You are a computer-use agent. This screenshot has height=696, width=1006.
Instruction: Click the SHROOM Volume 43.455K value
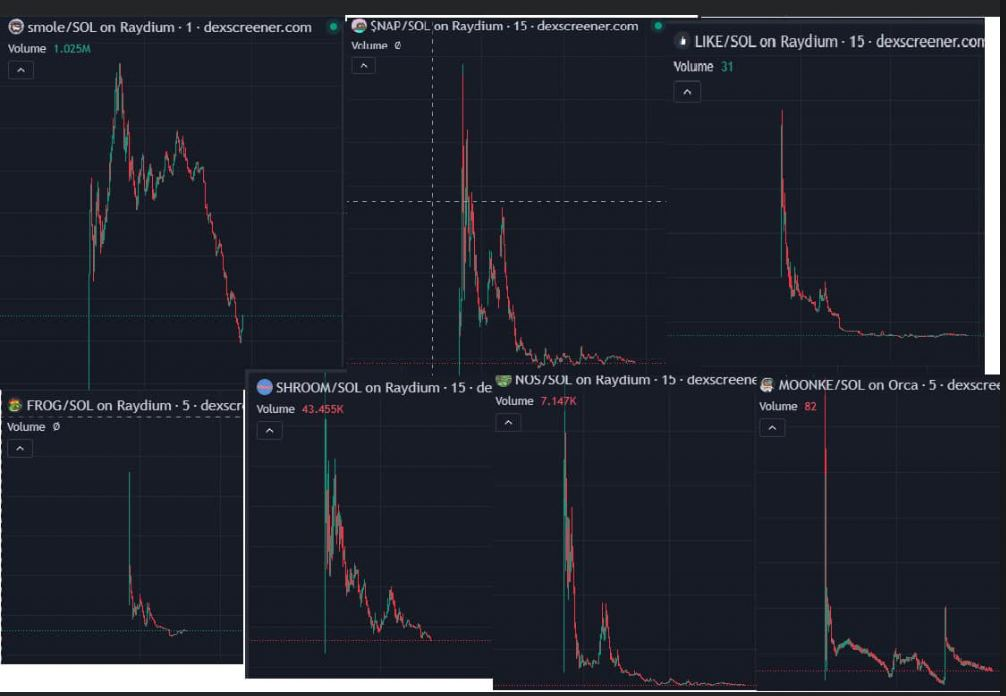click(323, 409)
